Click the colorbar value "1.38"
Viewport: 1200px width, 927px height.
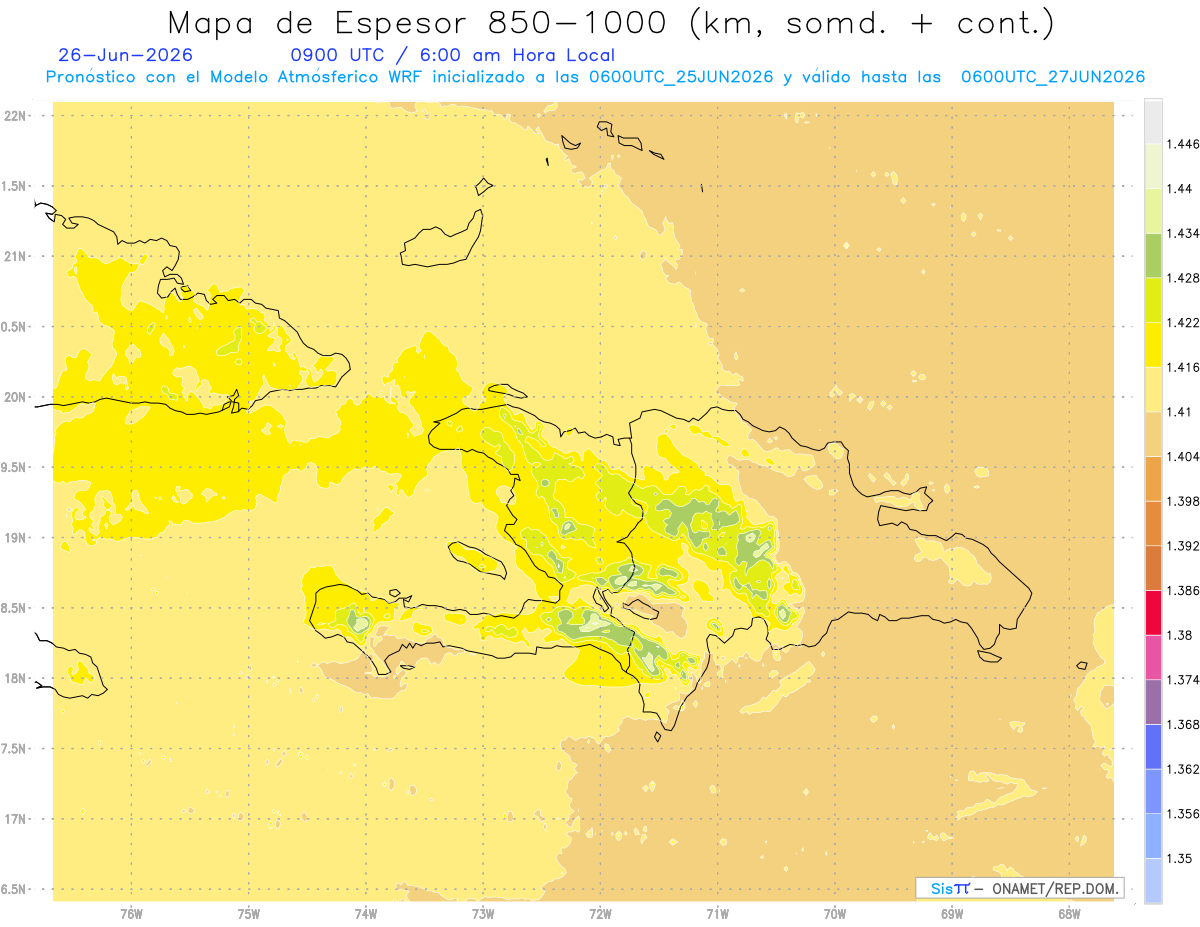coord(1180,635)
